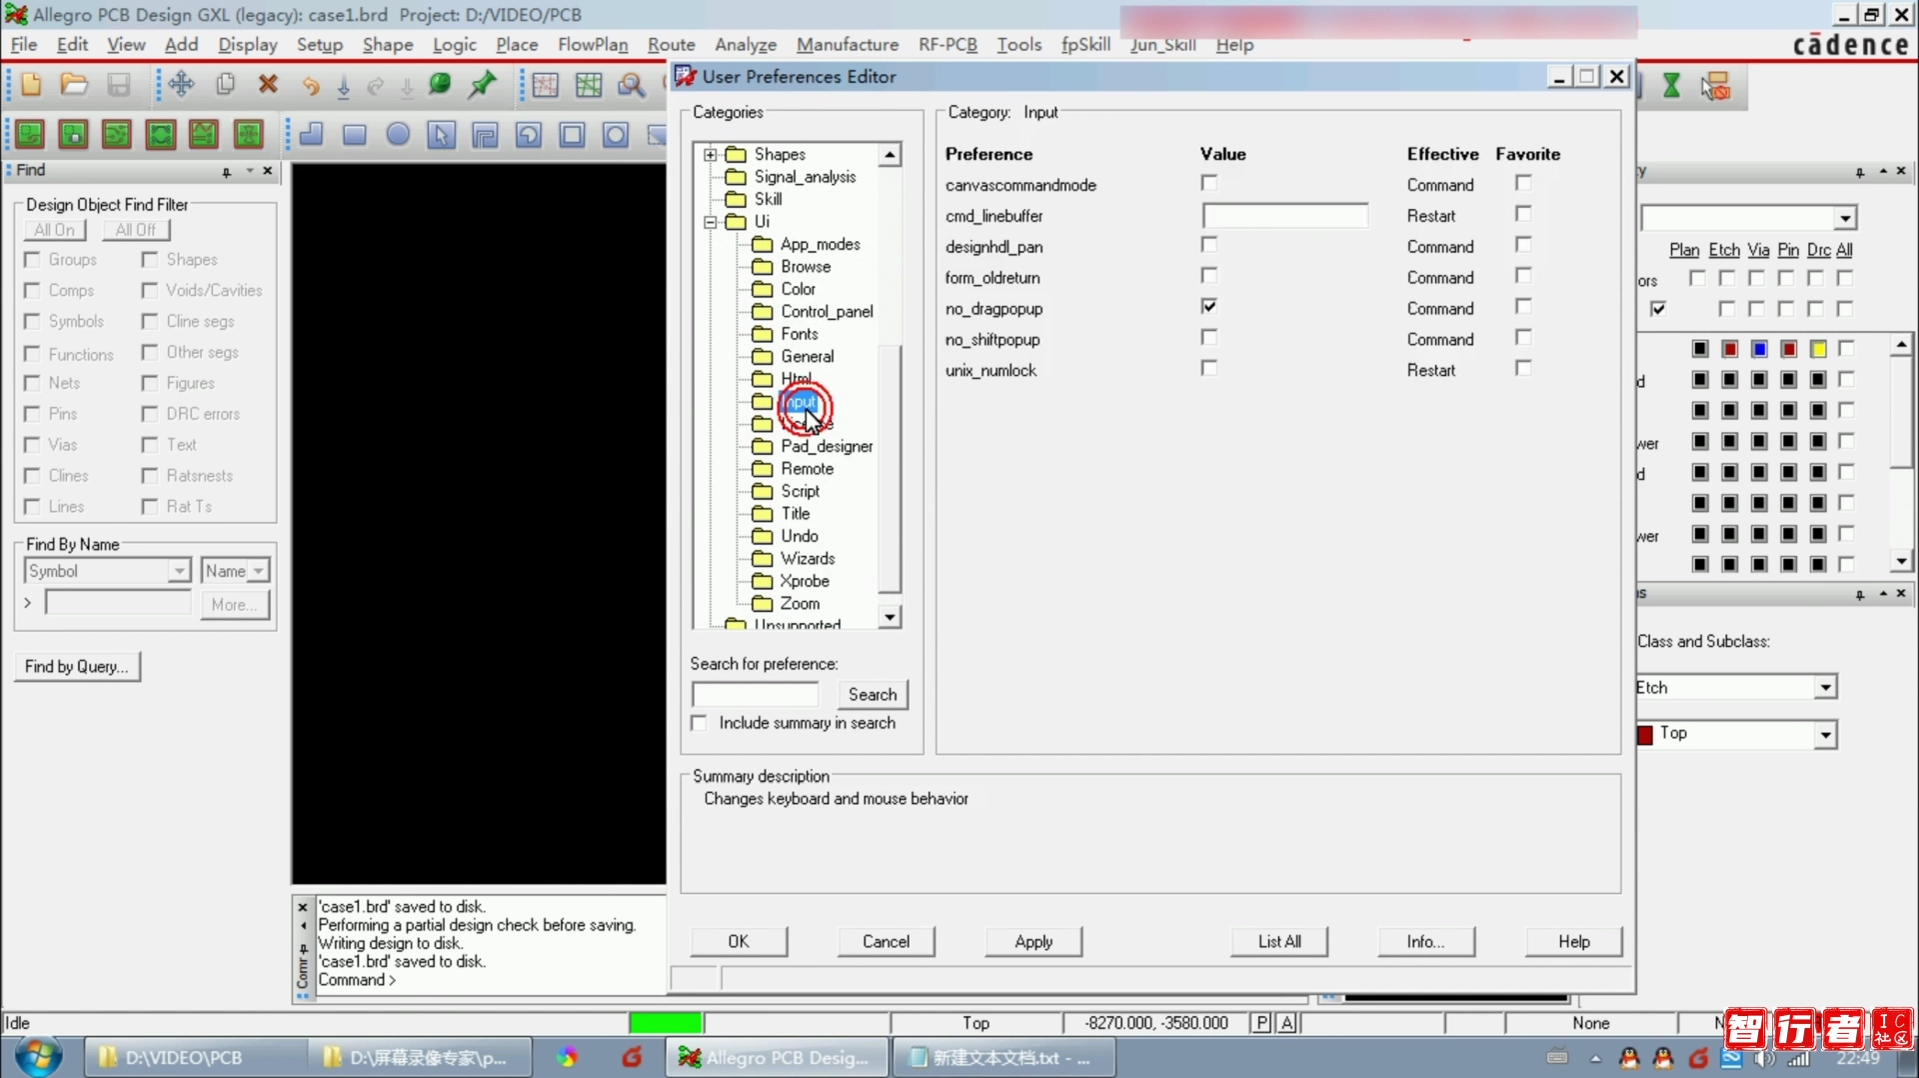Click the Allegro icon in taskbar
Viewport: 1919px width, 1078px height.
[778, 1057]
